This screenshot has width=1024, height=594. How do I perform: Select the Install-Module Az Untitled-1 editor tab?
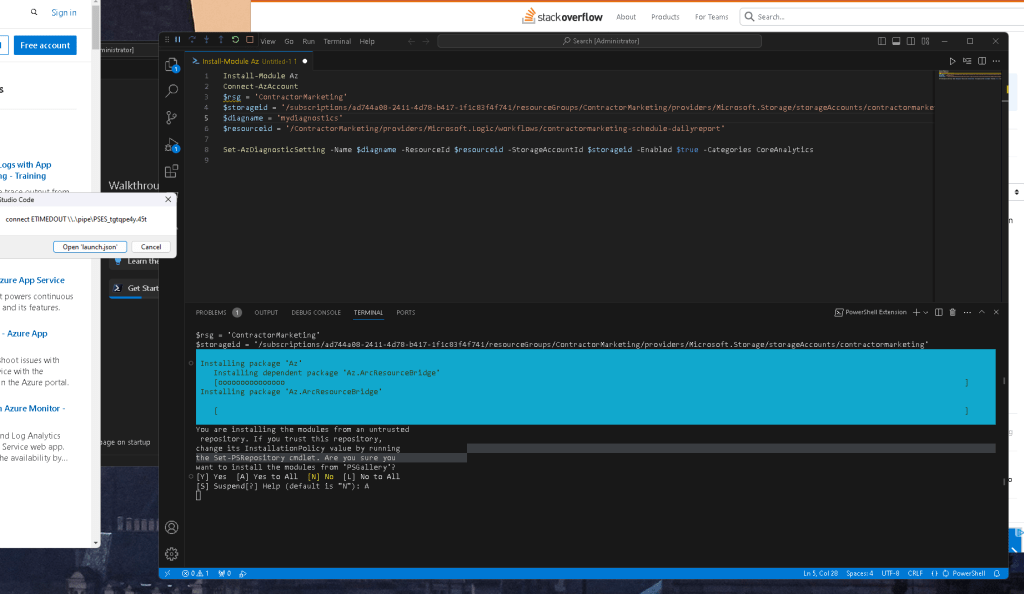coord(249,61)
